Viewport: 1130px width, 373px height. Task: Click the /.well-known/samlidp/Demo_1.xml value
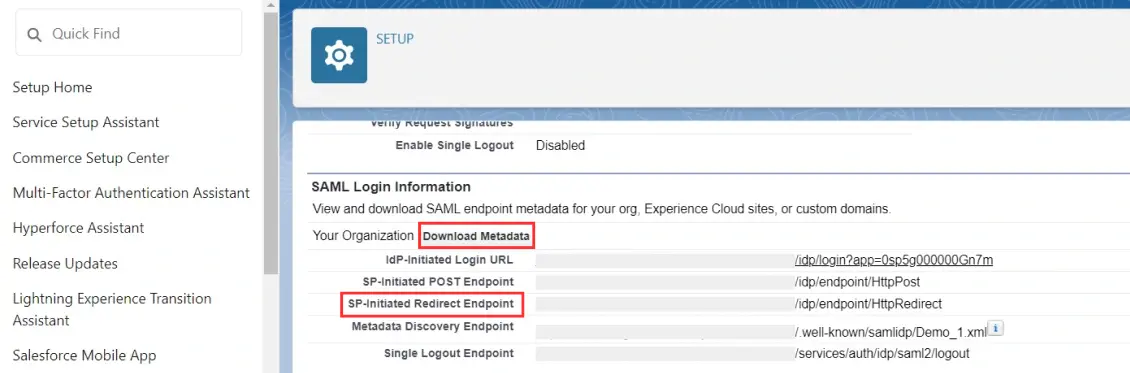click(890, 332)
